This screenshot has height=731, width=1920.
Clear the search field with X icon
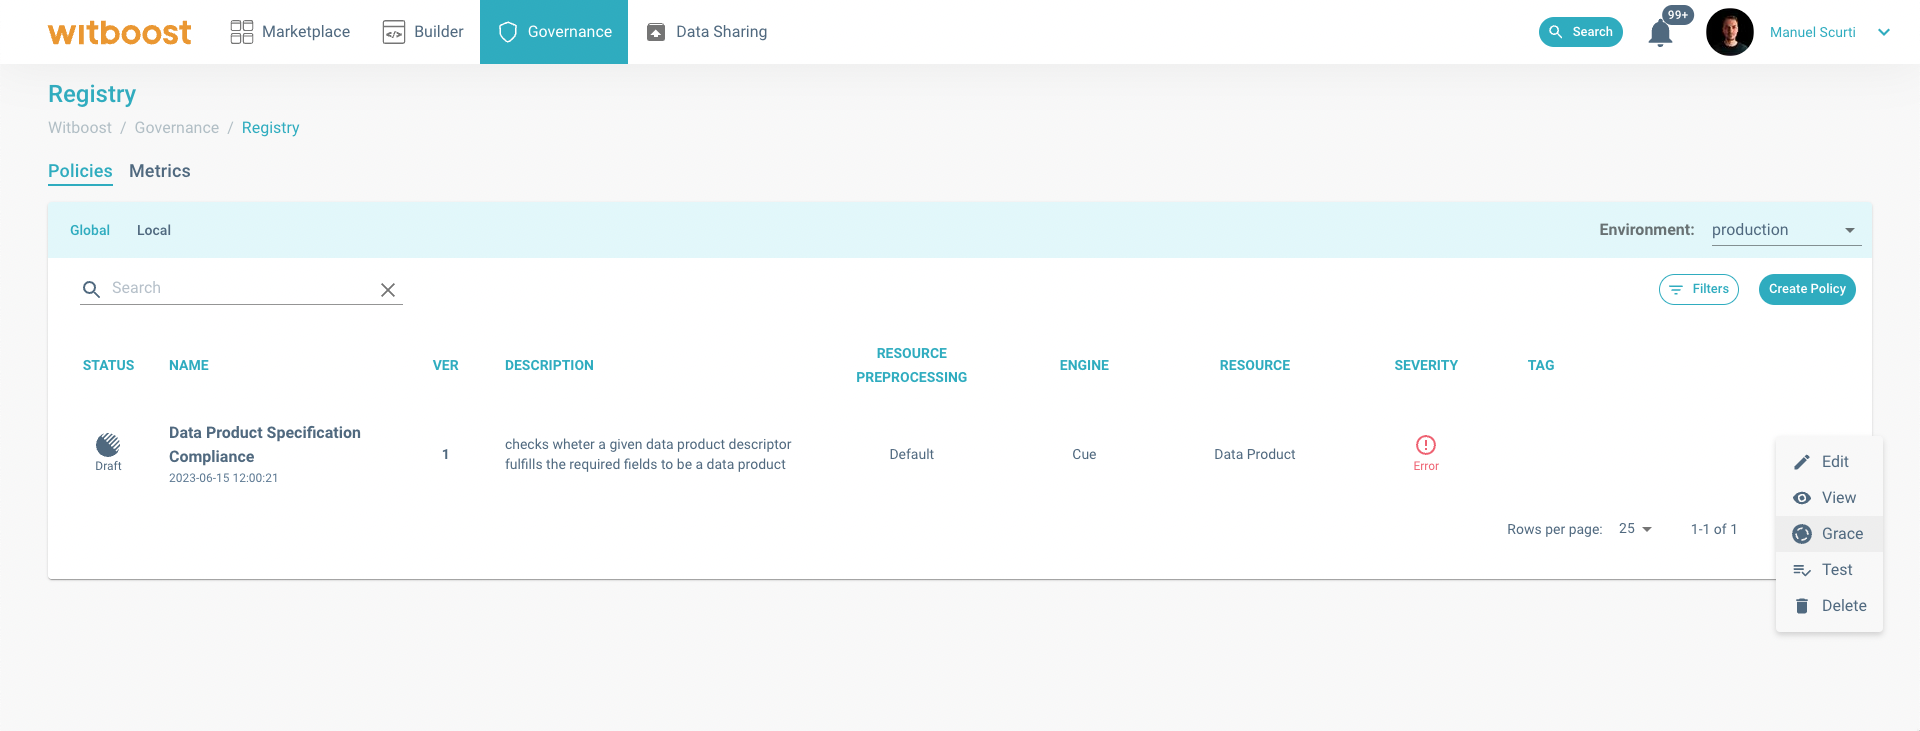pyautogui.click(x=388, y=290)
